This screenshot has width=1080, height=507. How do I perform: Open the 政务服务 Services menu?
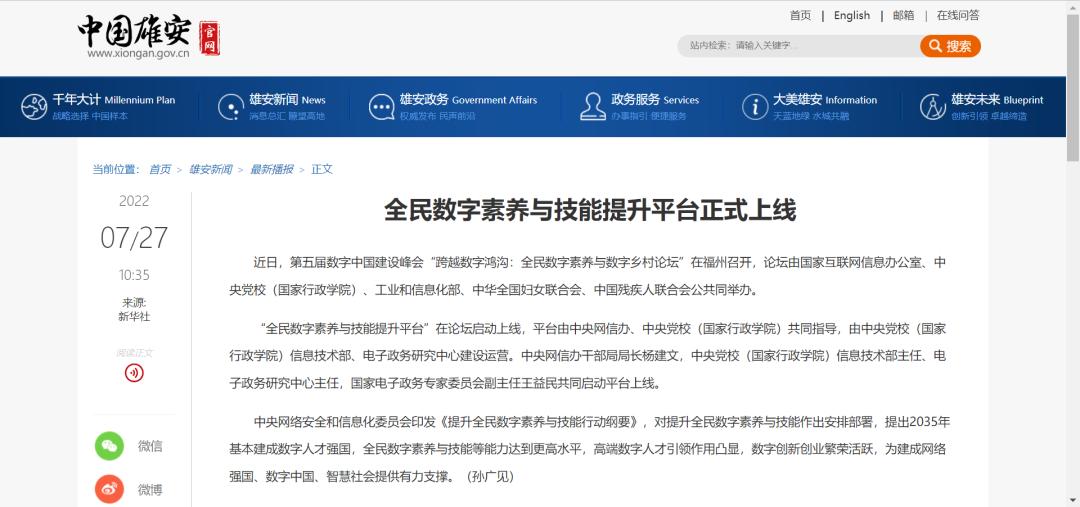655,100
